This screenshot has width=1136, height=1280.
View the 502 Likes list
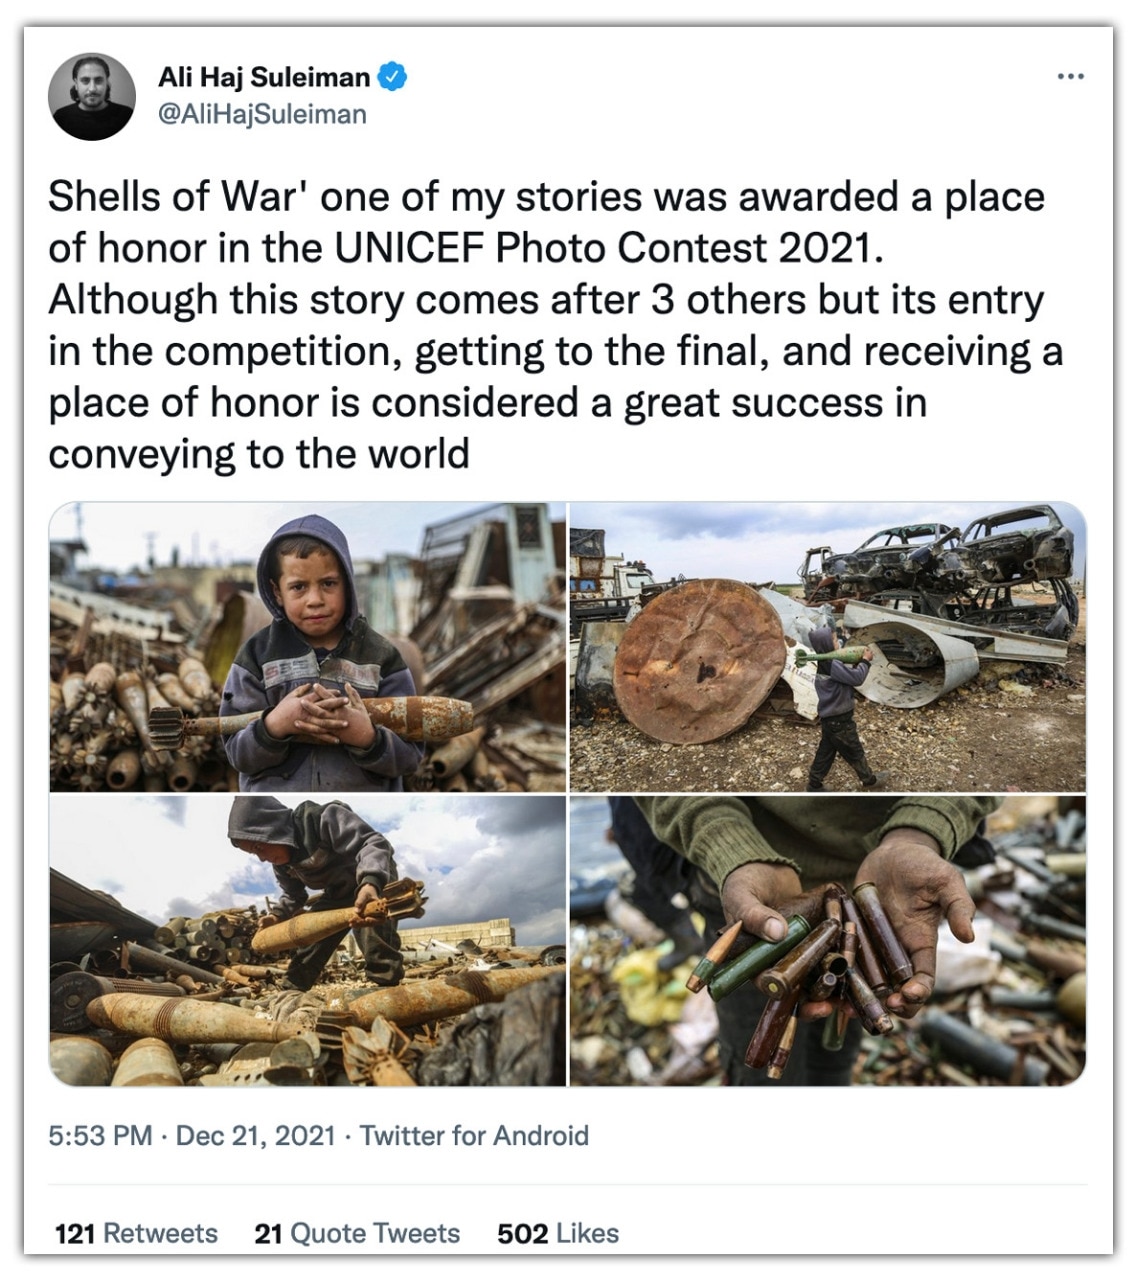(x=558, y=1233)
